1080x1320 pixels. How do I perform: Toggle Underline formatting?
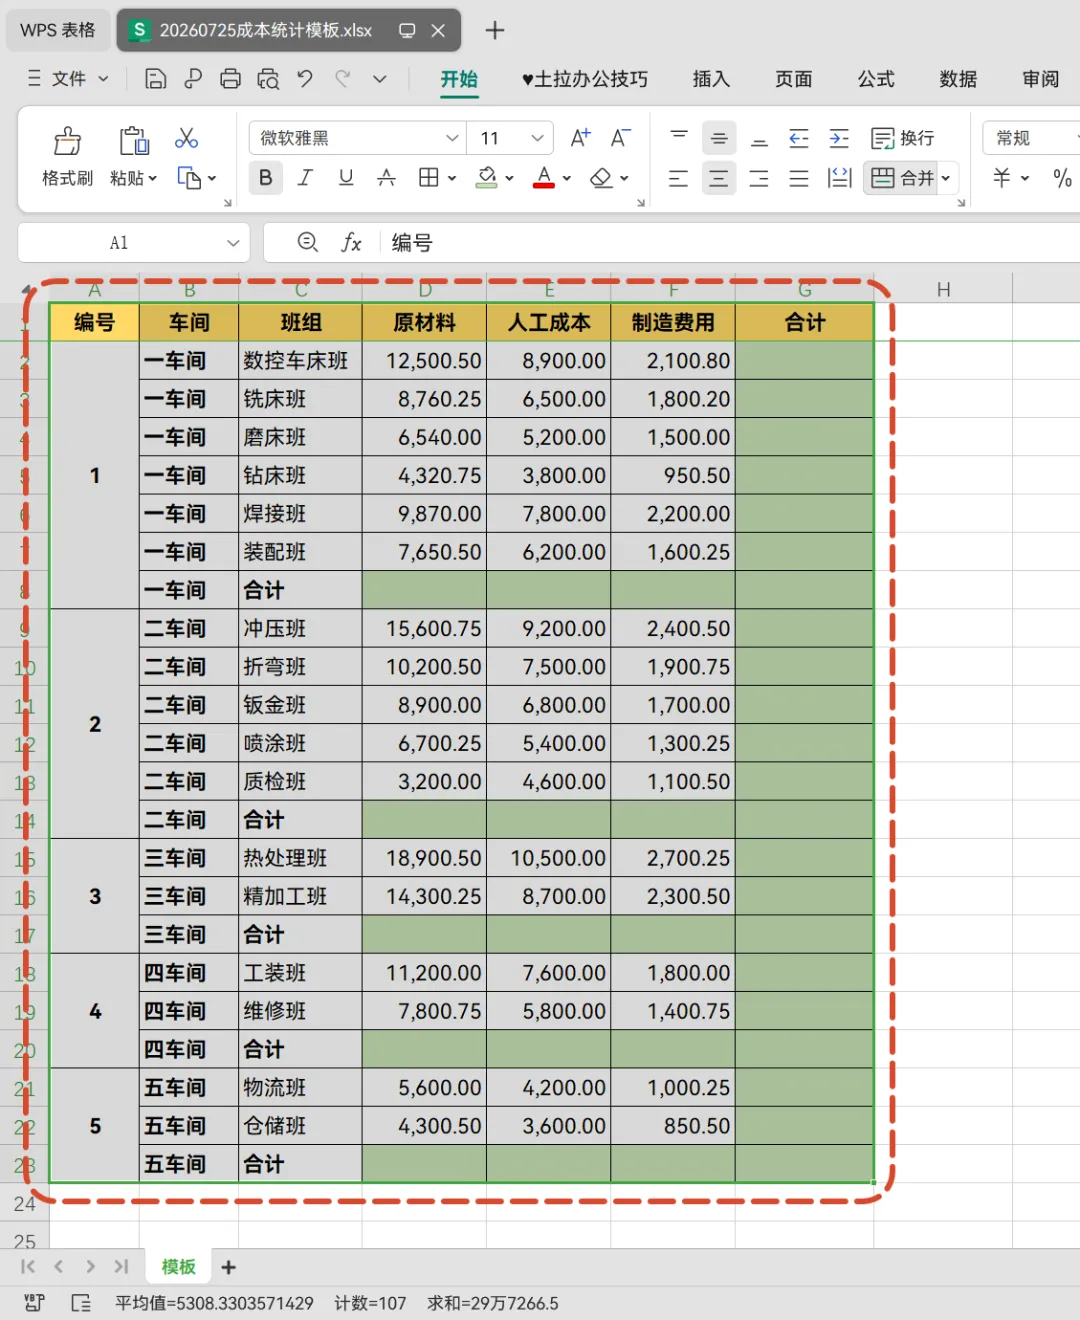point(346,178)
